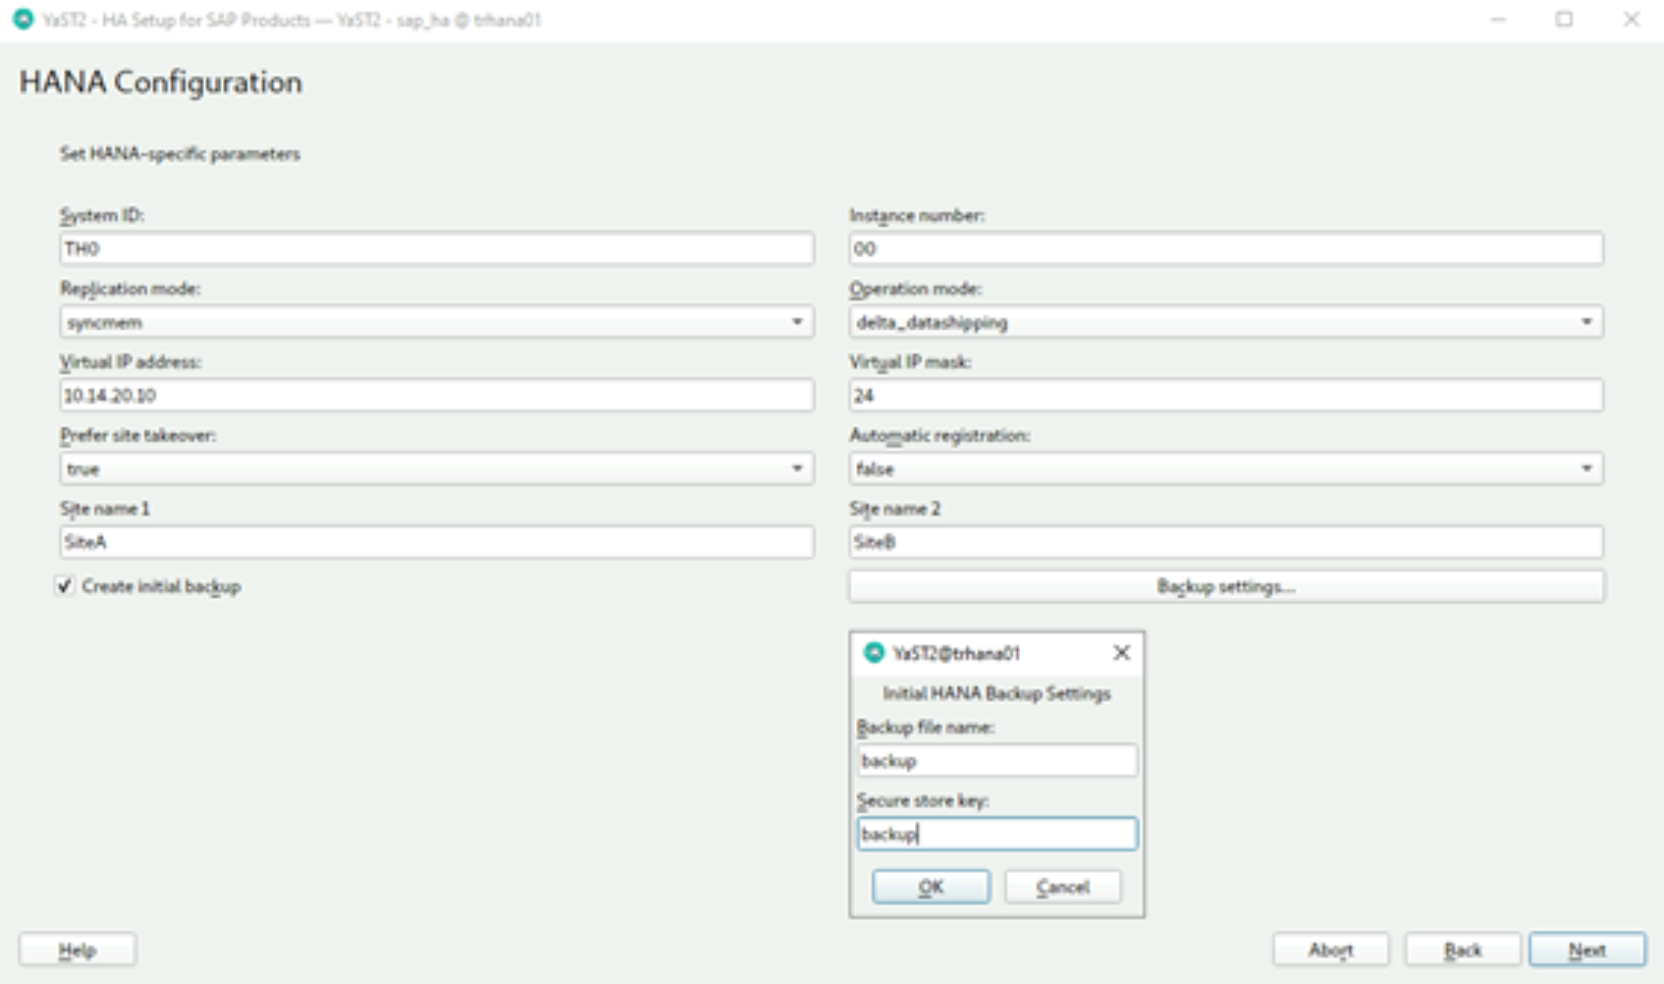Close the main YaST2 window
Image resolution: width=1664 pixels, height=984 pixels.
pos(1631,19)
